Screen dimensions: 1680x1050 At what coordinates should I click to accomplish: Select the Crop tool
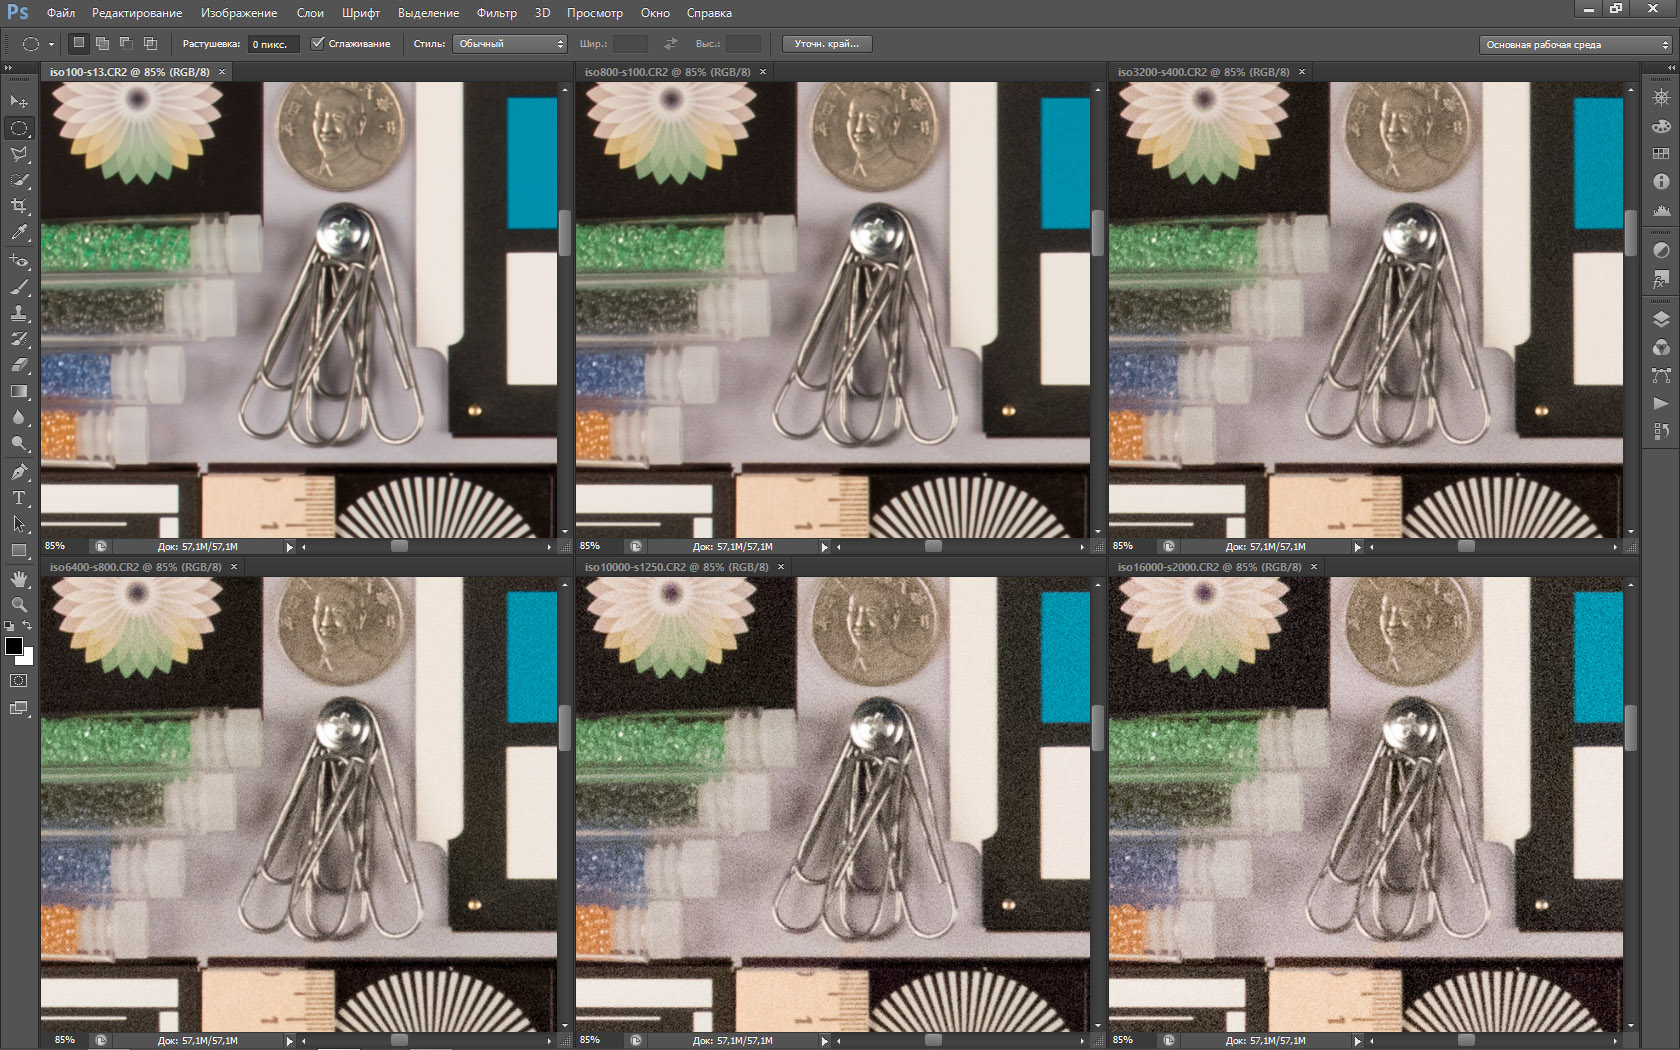[19, 206]
